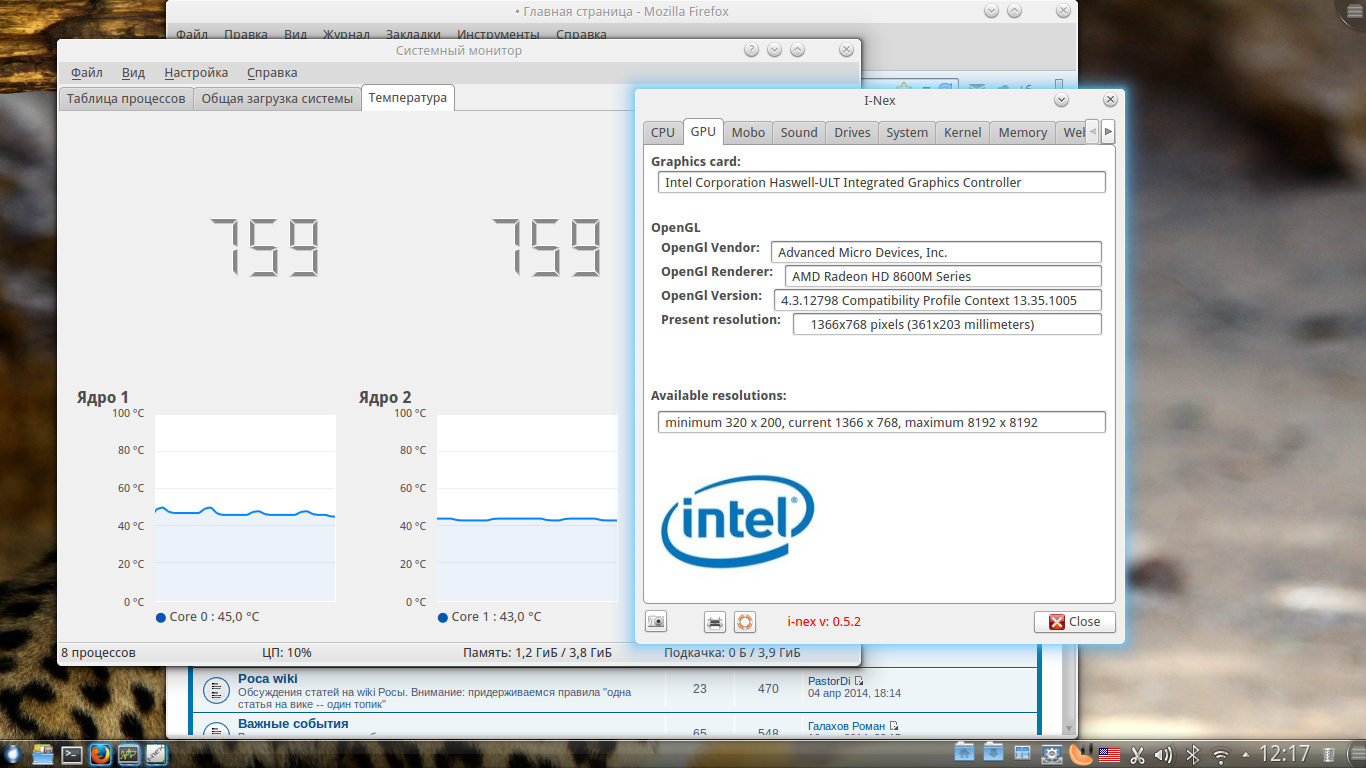Switch to the Общая загрузка системы tab
This screenshot has height=768, width=1366.
point(277,98)
